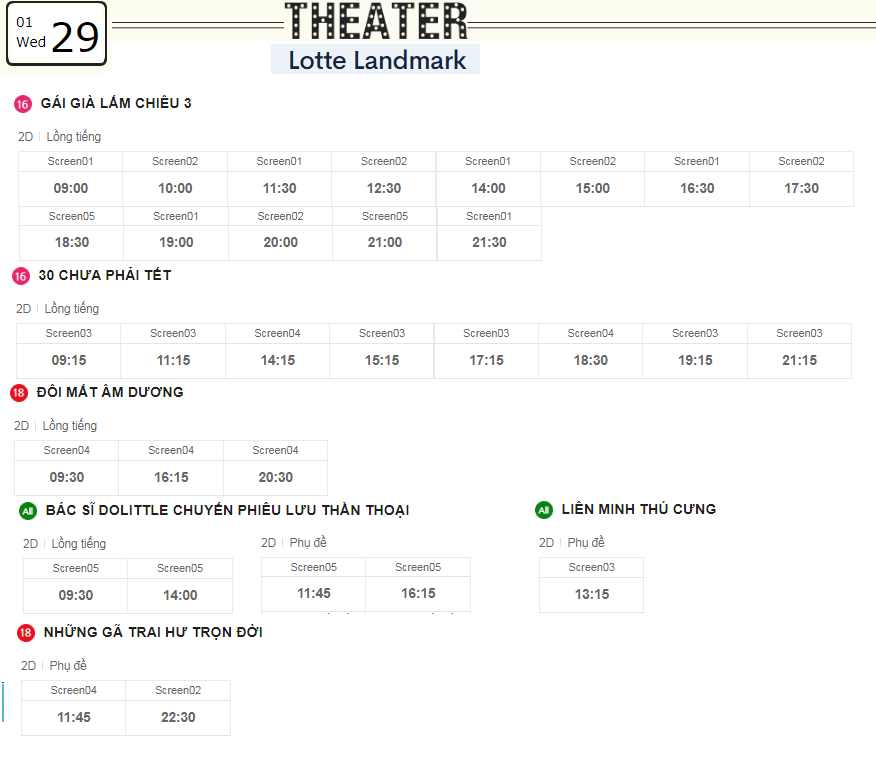Open the Đôi Mắt Âm Dương movie title

point(110,392)
